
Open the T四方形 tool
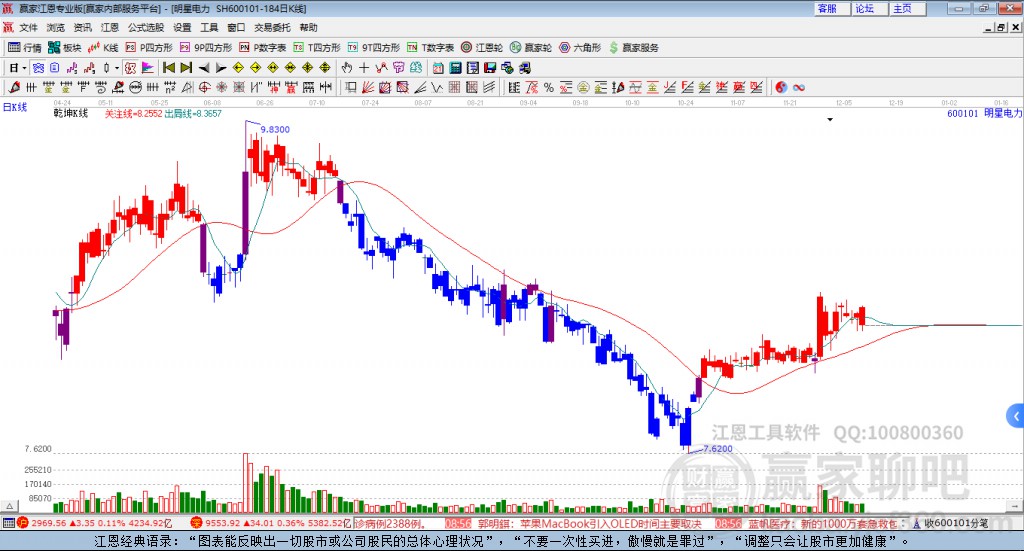coord(317,48)
